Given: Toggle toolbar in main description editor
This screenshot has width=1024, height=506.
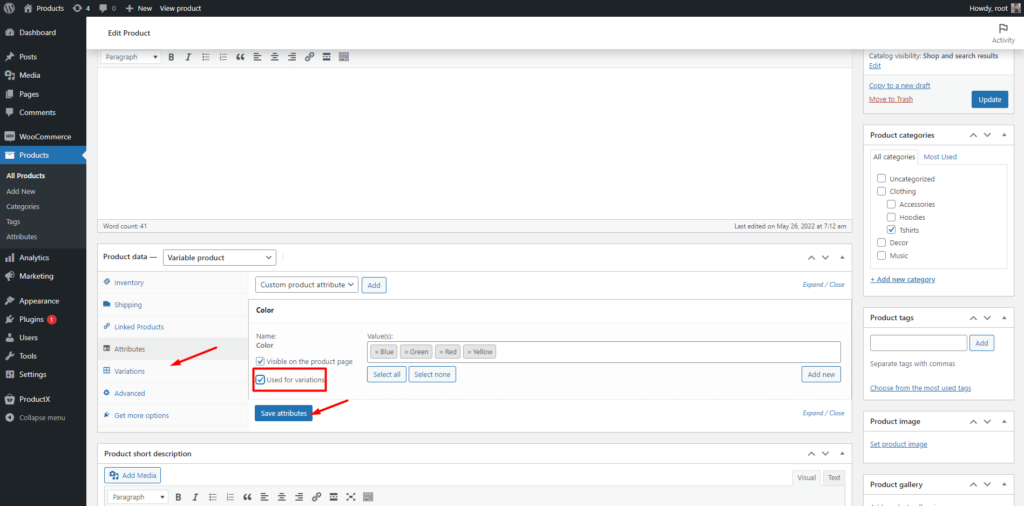Looking at the screenshot, I should coord(344,57).
